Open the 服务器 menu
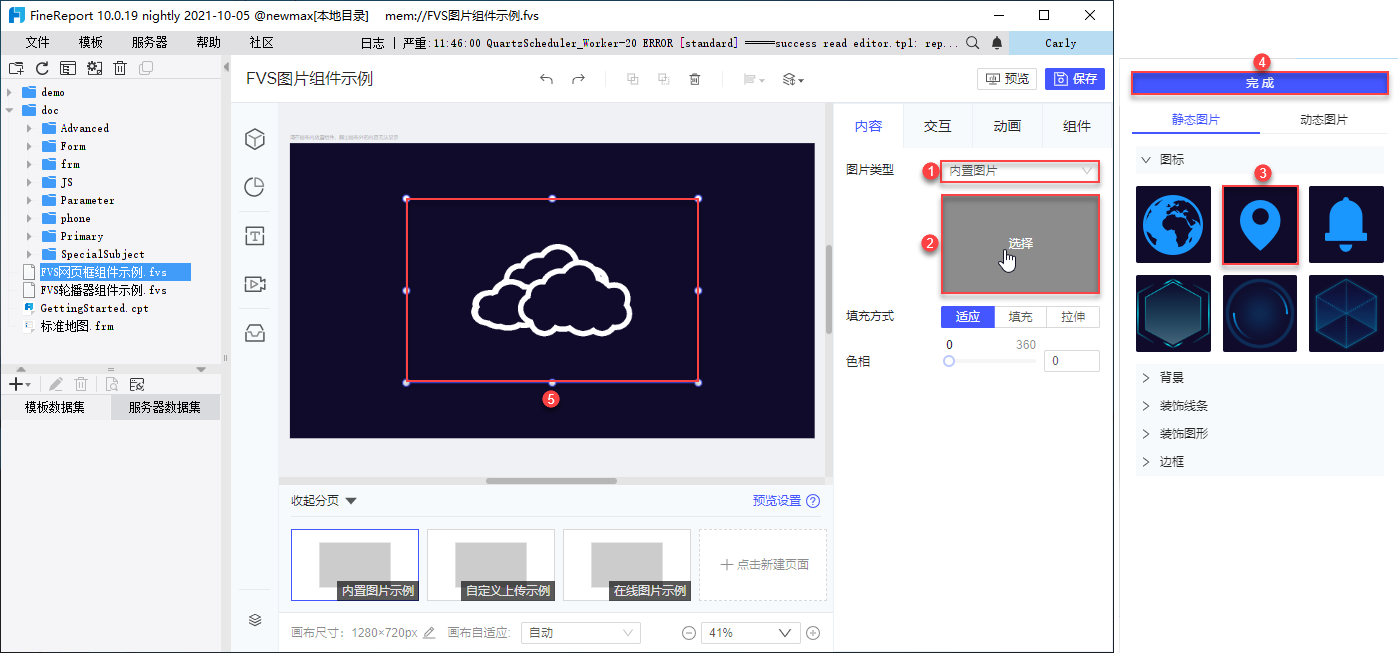Screen dimensions: 1398x653 (x=150, y=43)
